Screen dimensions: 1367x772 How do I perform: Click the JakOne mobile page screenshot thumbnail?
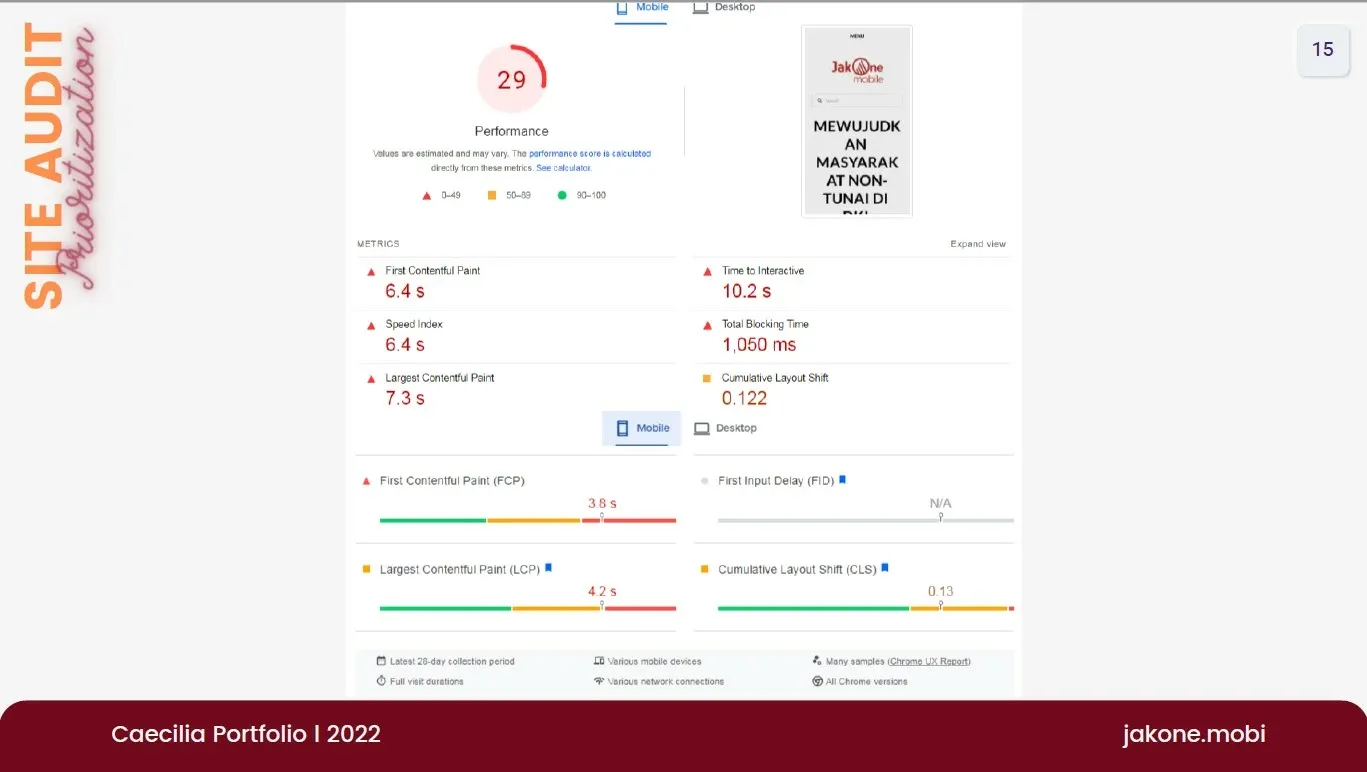click(x=856, y=120)
